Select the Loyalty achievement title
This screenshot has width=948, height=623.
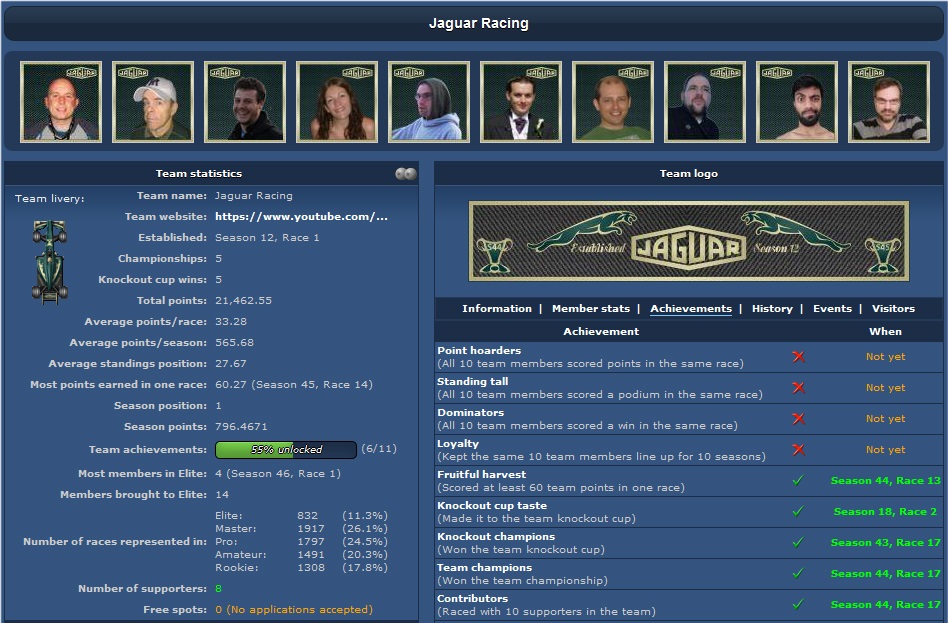458,443
